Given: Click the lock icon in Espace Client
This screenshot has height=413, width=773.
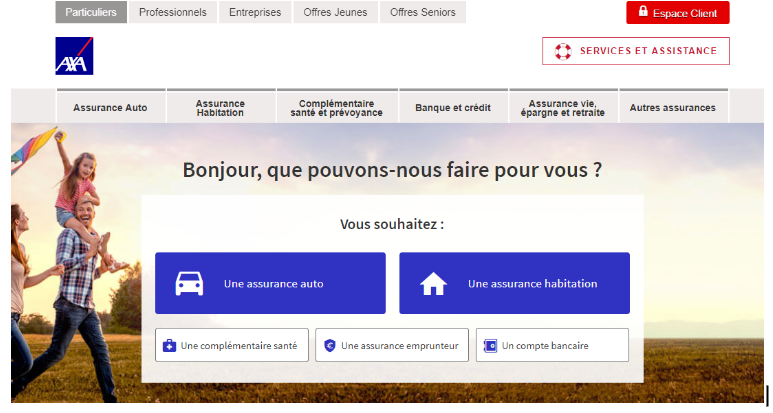Looking at the screenshot, I should (x=643, y=11).
